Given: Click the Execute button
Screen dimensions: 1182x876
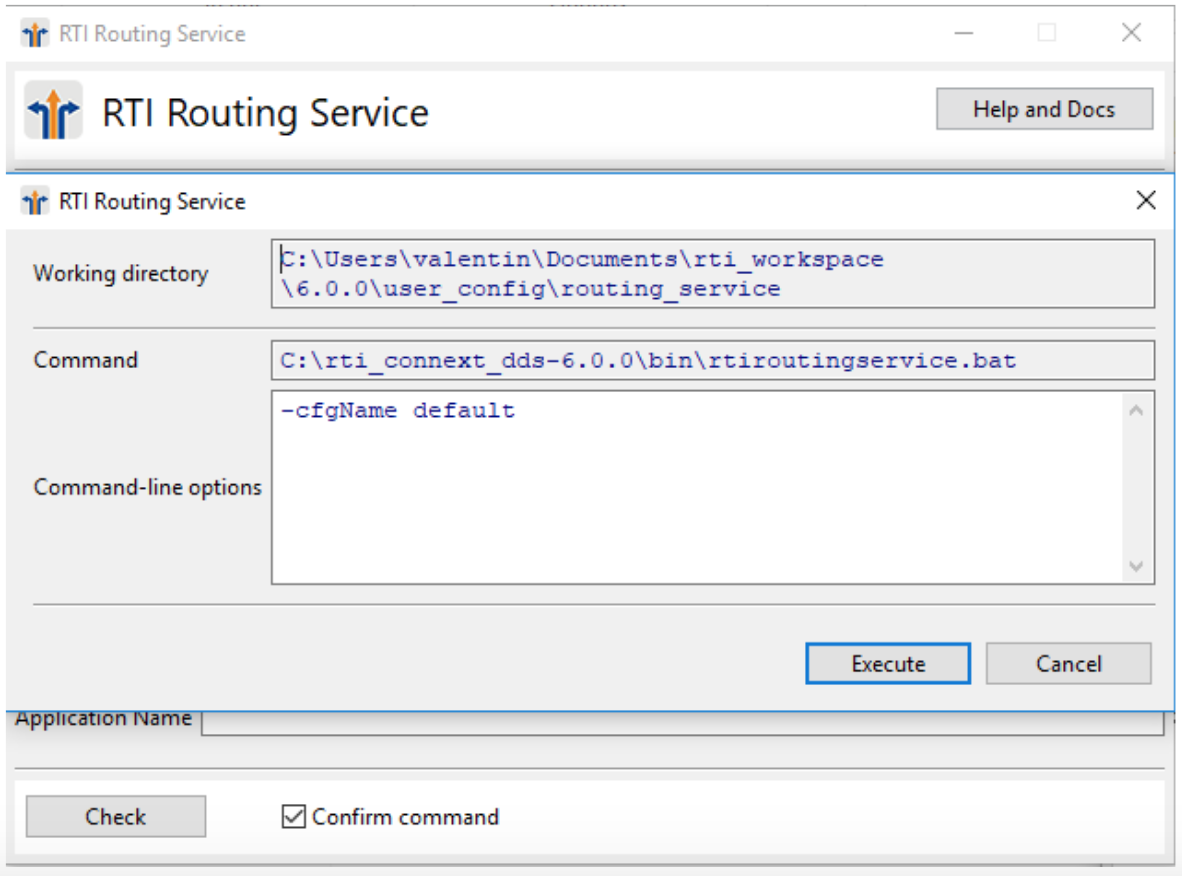Looking at the screenshot, I should click(888, 663).
